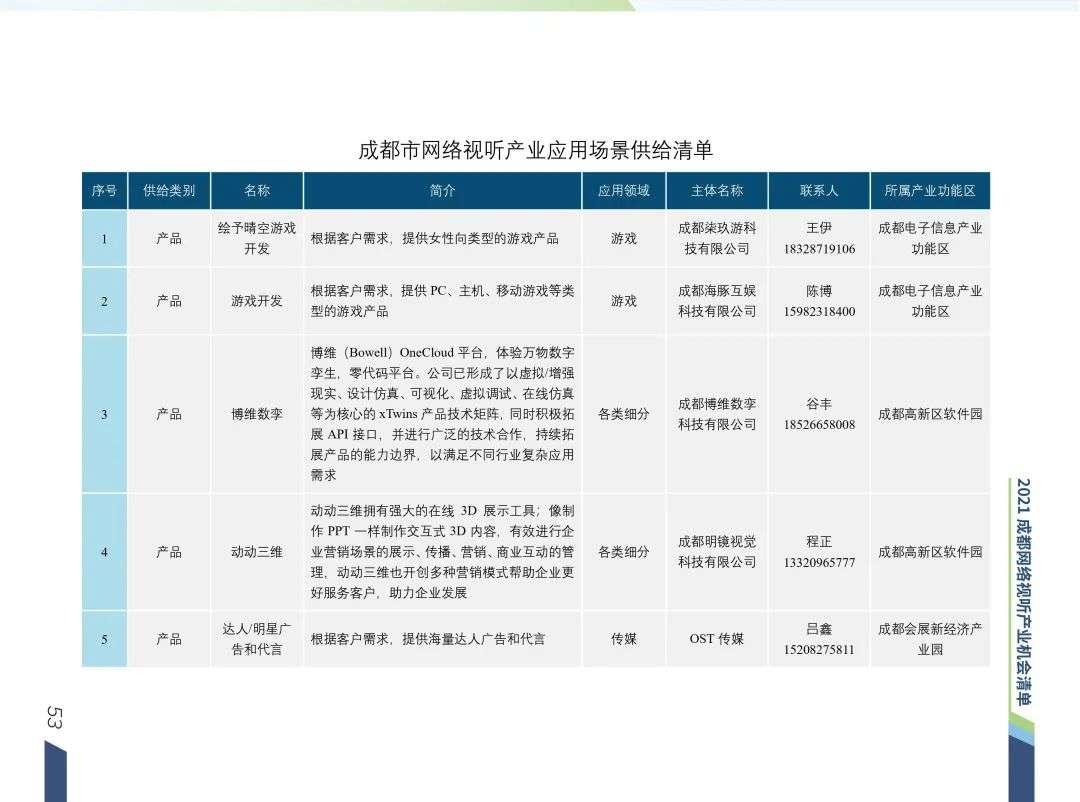
Task: Select the 简介 column header
Action: point(442,191)
